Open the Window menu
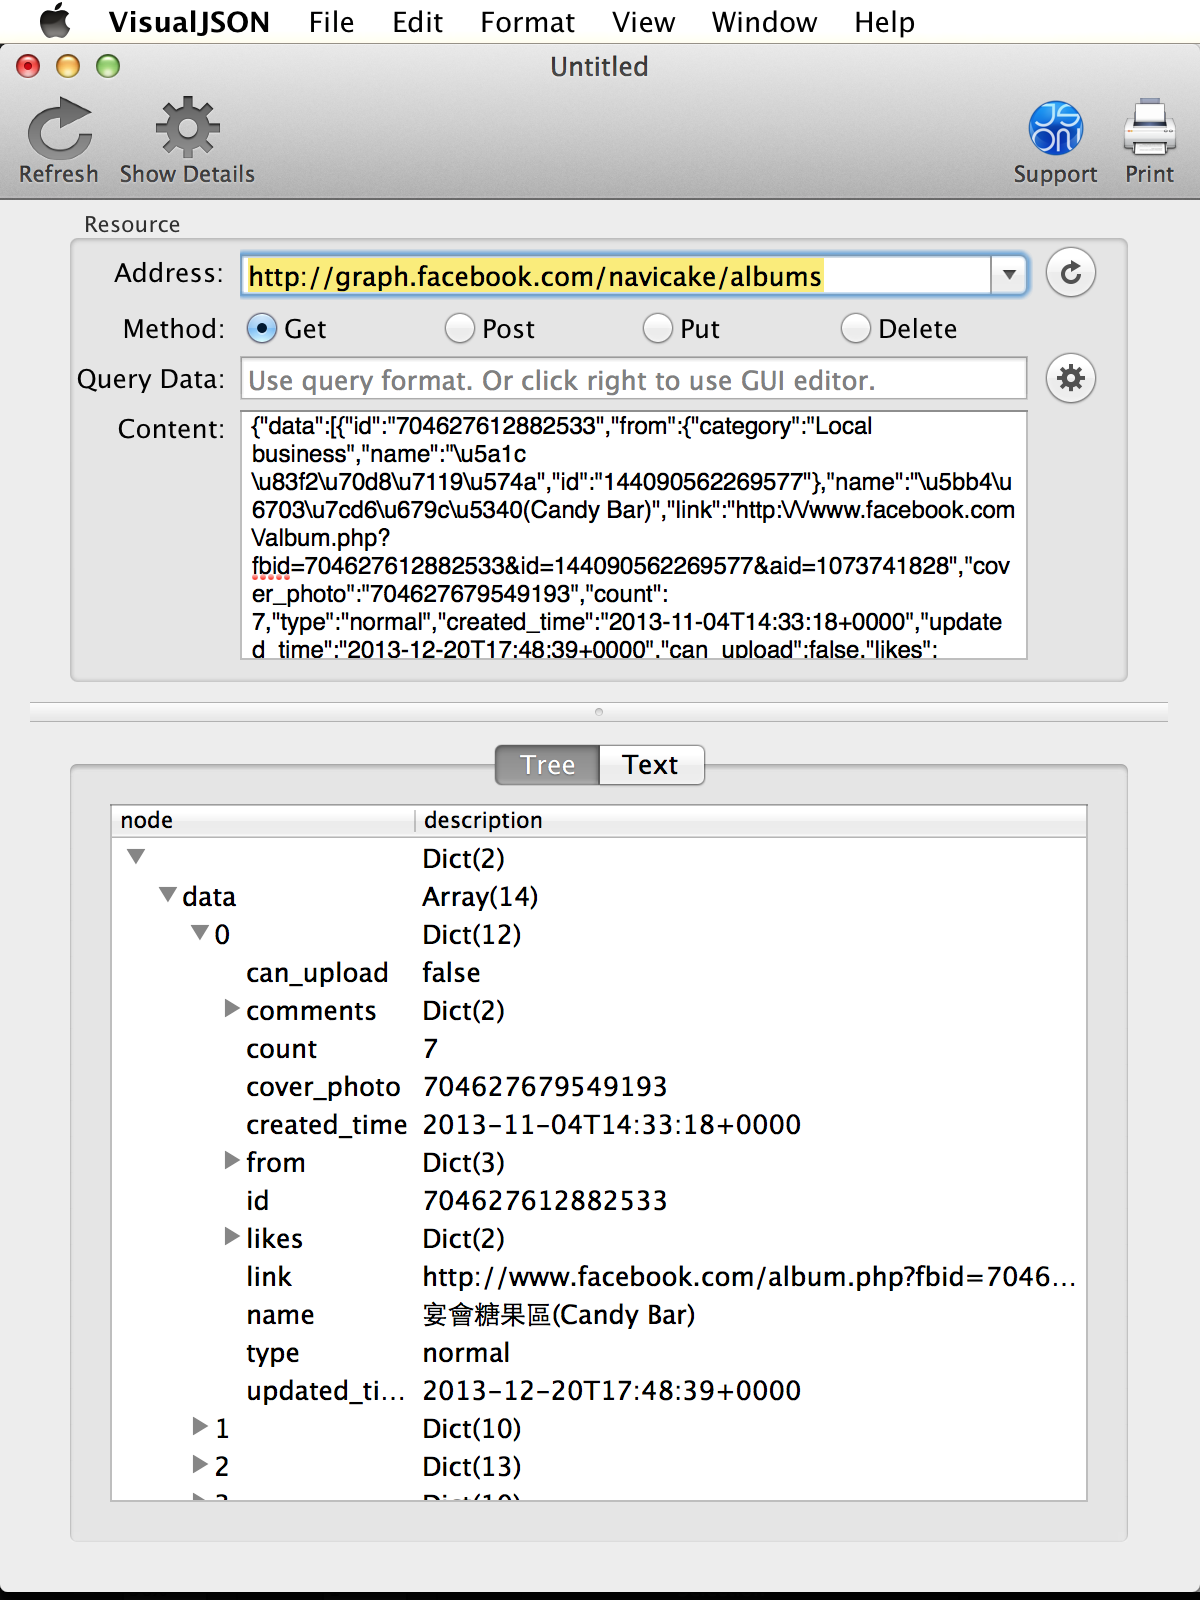This screenshot has width=1200, height=1600. coord(764,22)
